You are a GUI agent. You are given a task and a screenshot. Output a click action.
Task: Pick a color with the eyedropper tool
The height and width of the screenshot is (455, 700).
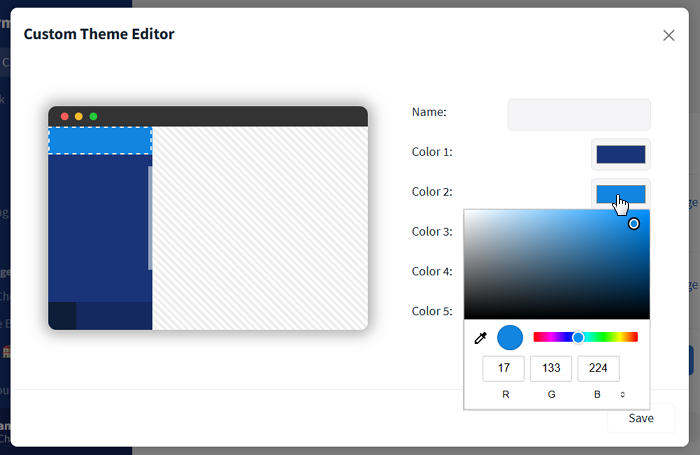[x=480, y=338]
